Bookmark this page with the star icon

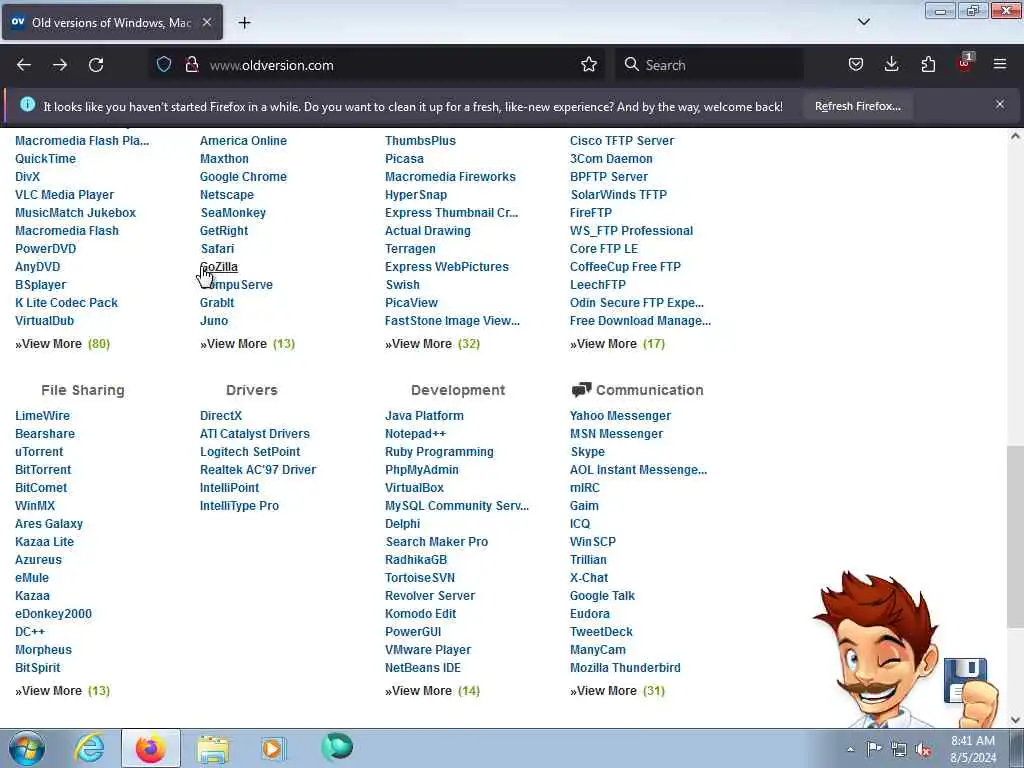pos(588,65)
